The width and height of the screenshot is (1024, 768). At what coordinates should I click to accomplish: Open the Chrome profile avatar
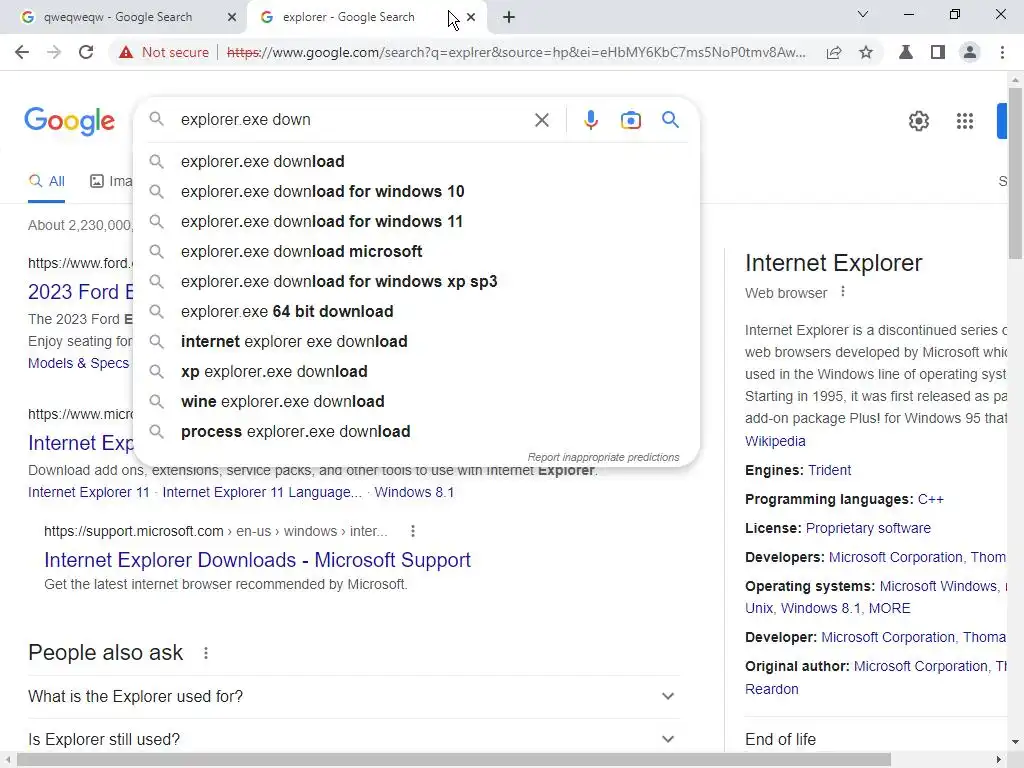[970, 52]
